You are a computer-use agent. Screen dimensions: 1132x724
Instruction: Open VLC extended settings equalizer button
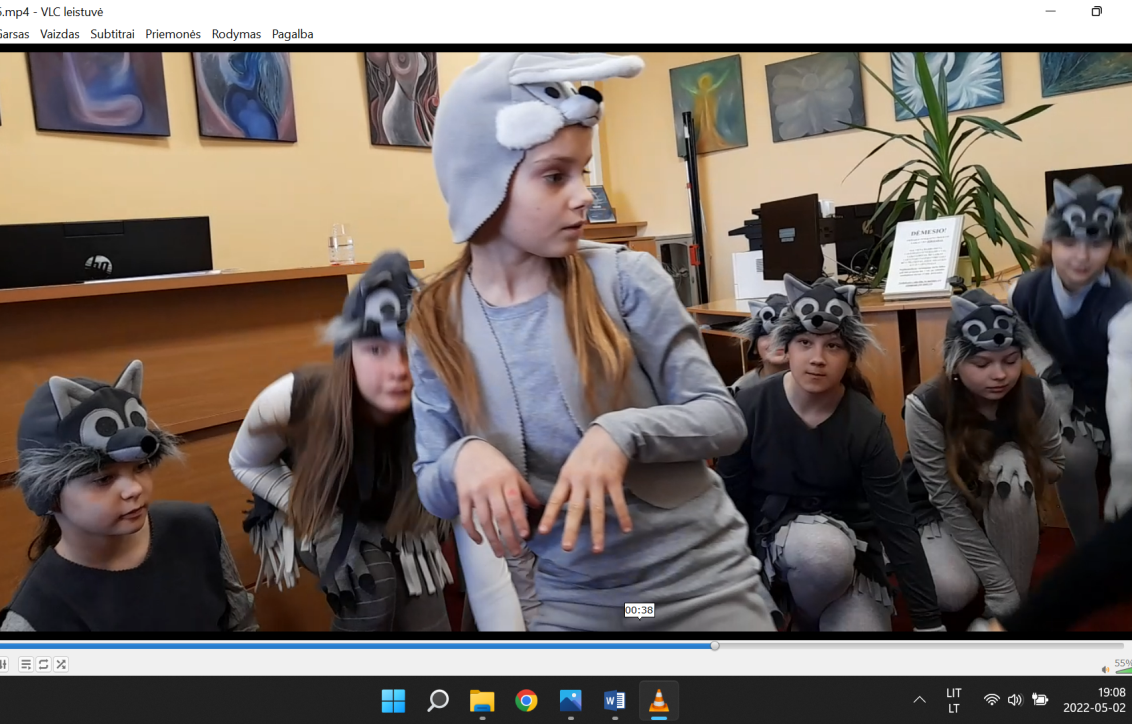4,664
